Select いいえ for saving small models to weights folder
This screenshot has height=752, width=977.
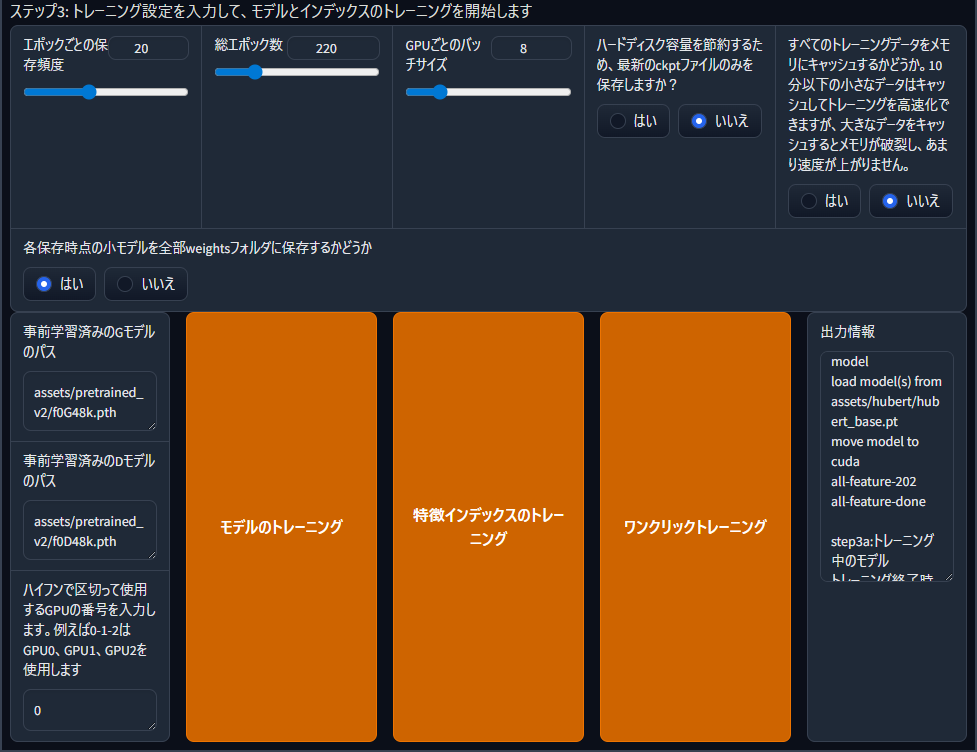(x=146, y=284)
